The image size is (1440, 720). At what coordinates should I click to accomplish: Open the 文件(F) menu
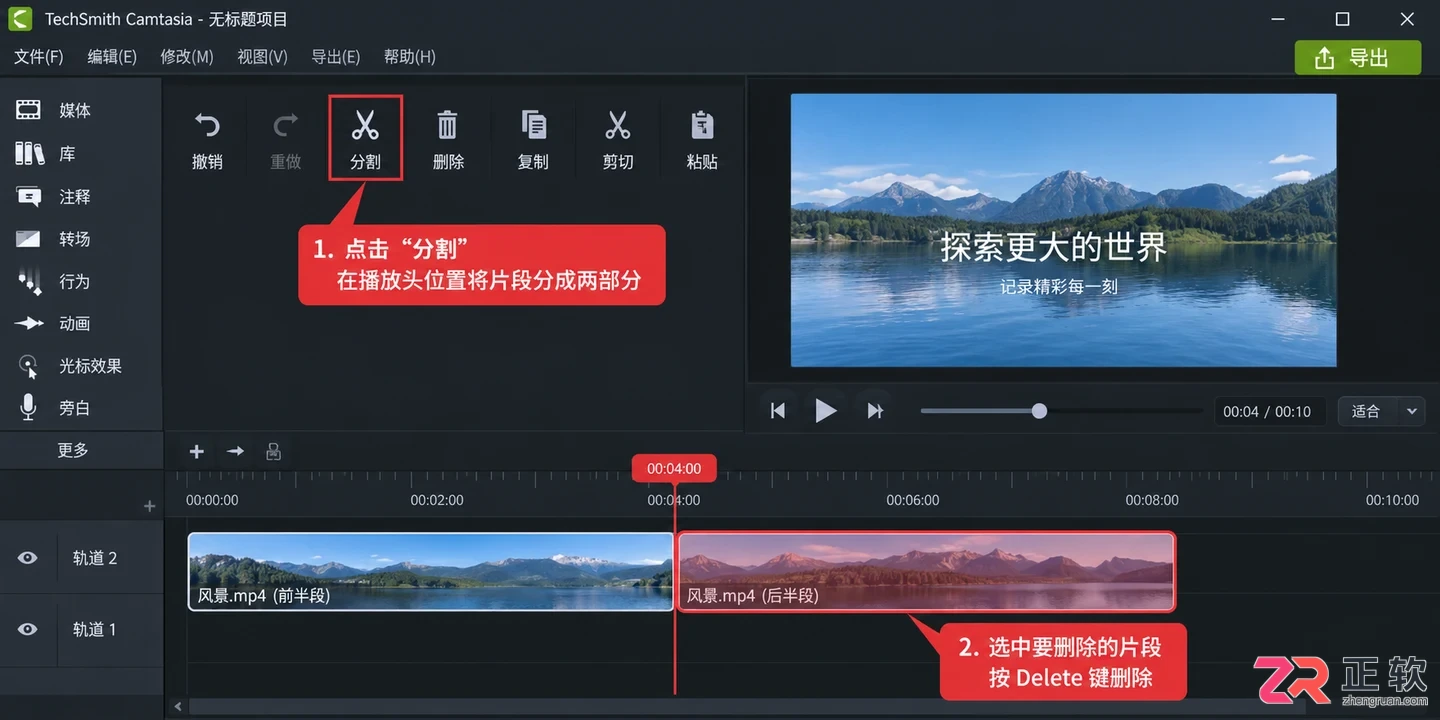(39, 57)
